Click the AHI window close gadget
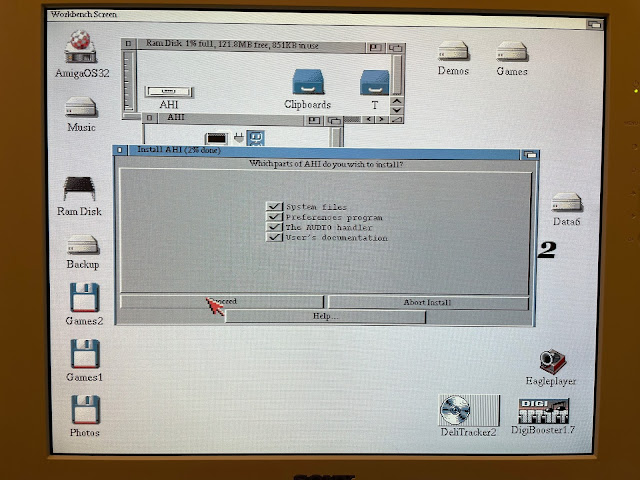 pyautogui.click(x=150, y=118)
